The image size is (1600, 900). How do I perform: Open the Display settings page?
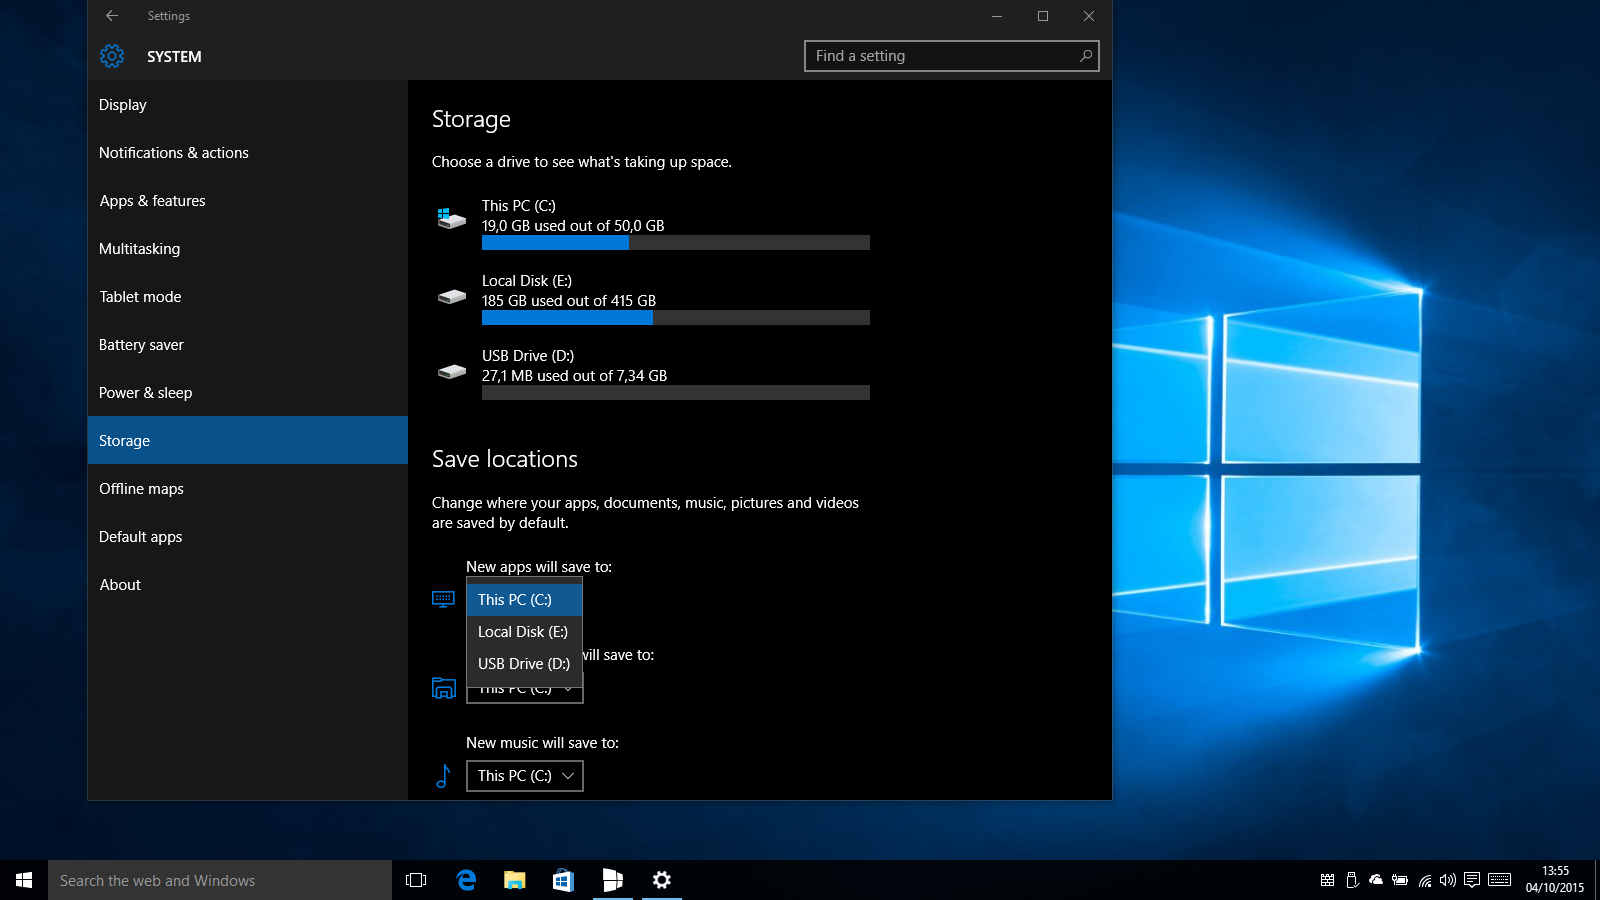click(248, 105)
